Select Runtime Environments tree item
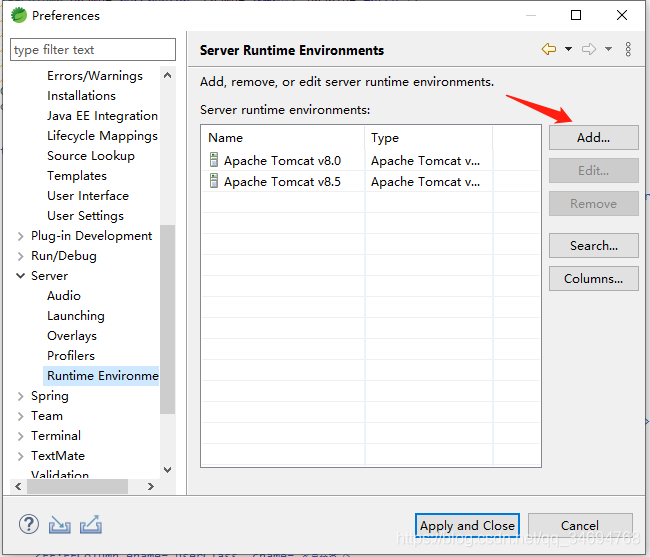This screenshot has width=650, height=557. pyautogui.click(x=101, y=376)
